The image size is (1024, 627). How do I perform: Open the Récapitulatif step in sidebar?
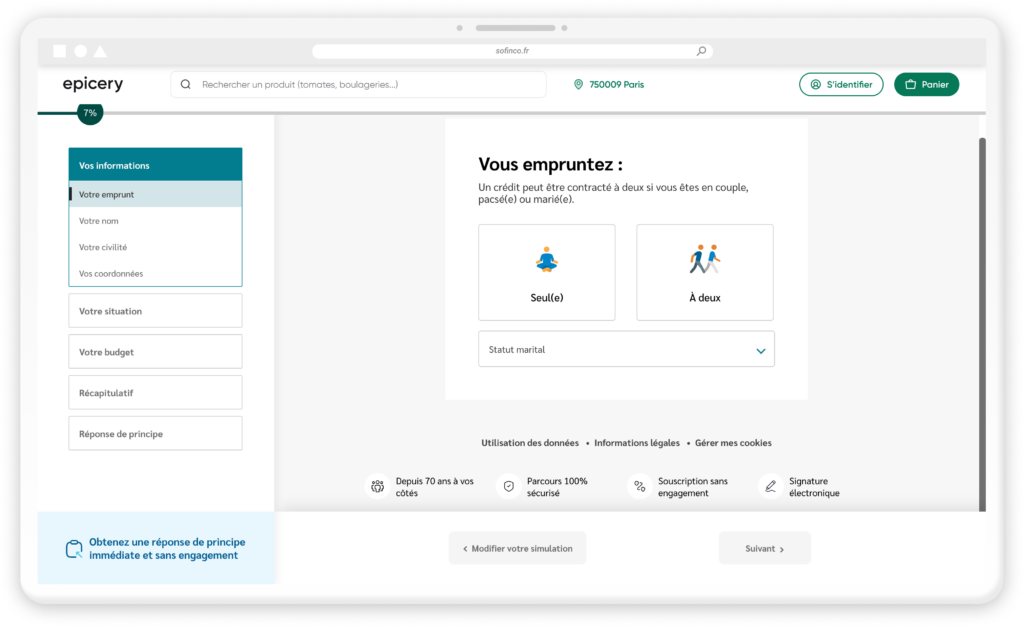pyautogui.click(x=155, y=393)
